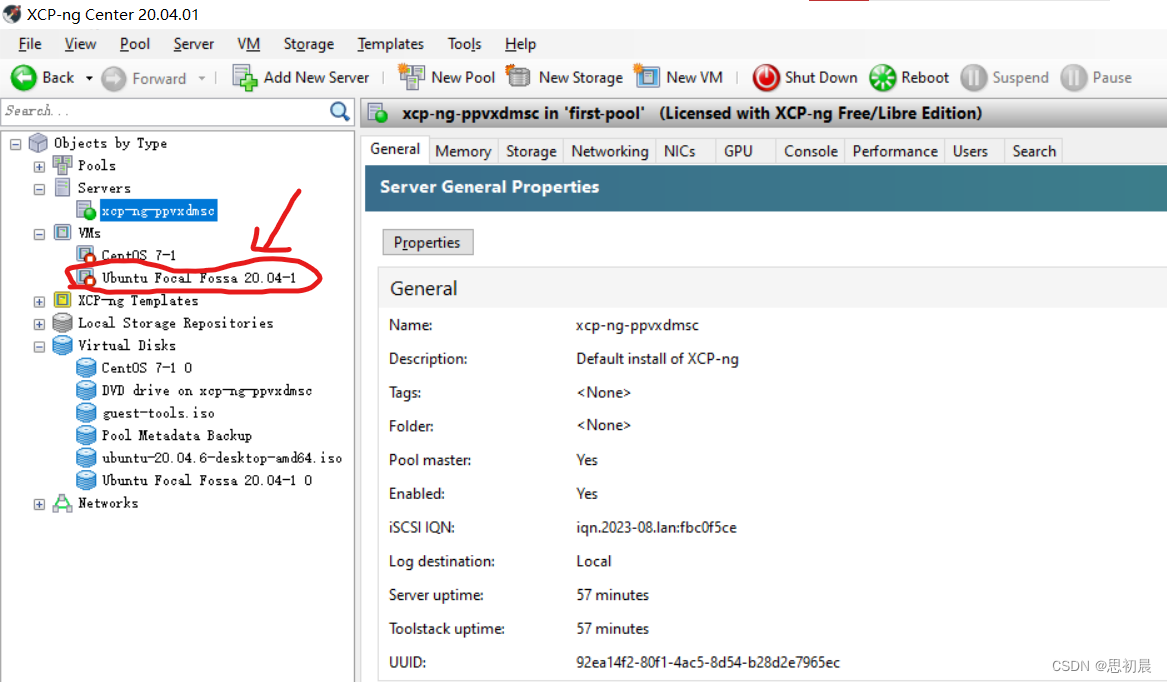Open the Back history dropdown arrow
Viewport: 1167px width, 682px height.
click(89, 78)
